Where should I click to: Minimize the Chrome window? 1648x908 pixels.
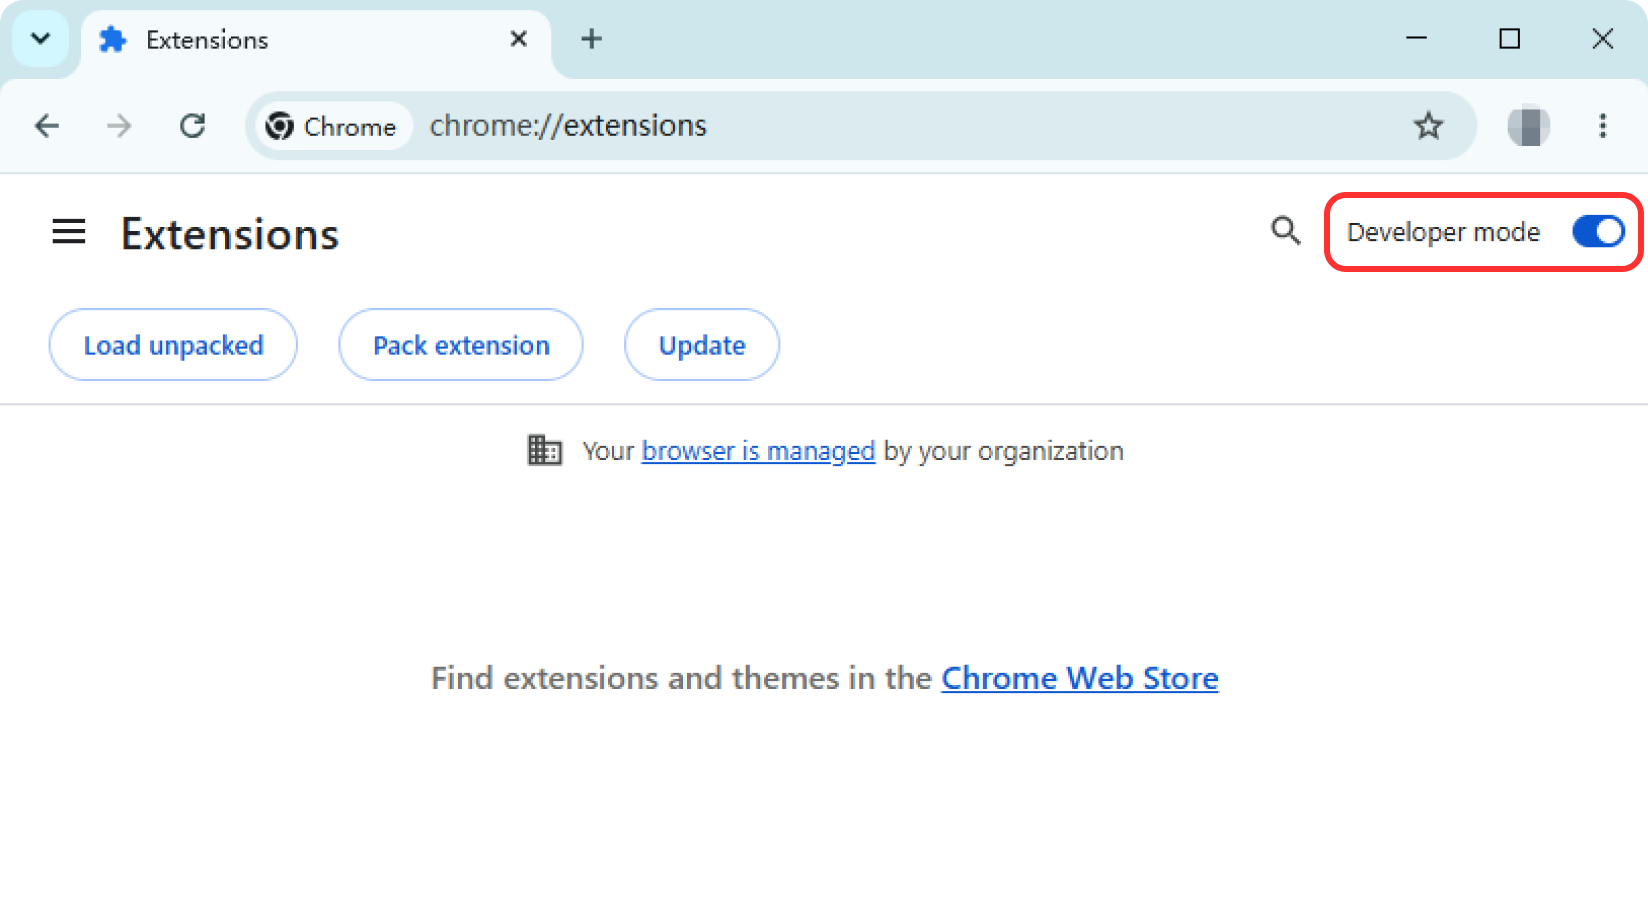1417,39
